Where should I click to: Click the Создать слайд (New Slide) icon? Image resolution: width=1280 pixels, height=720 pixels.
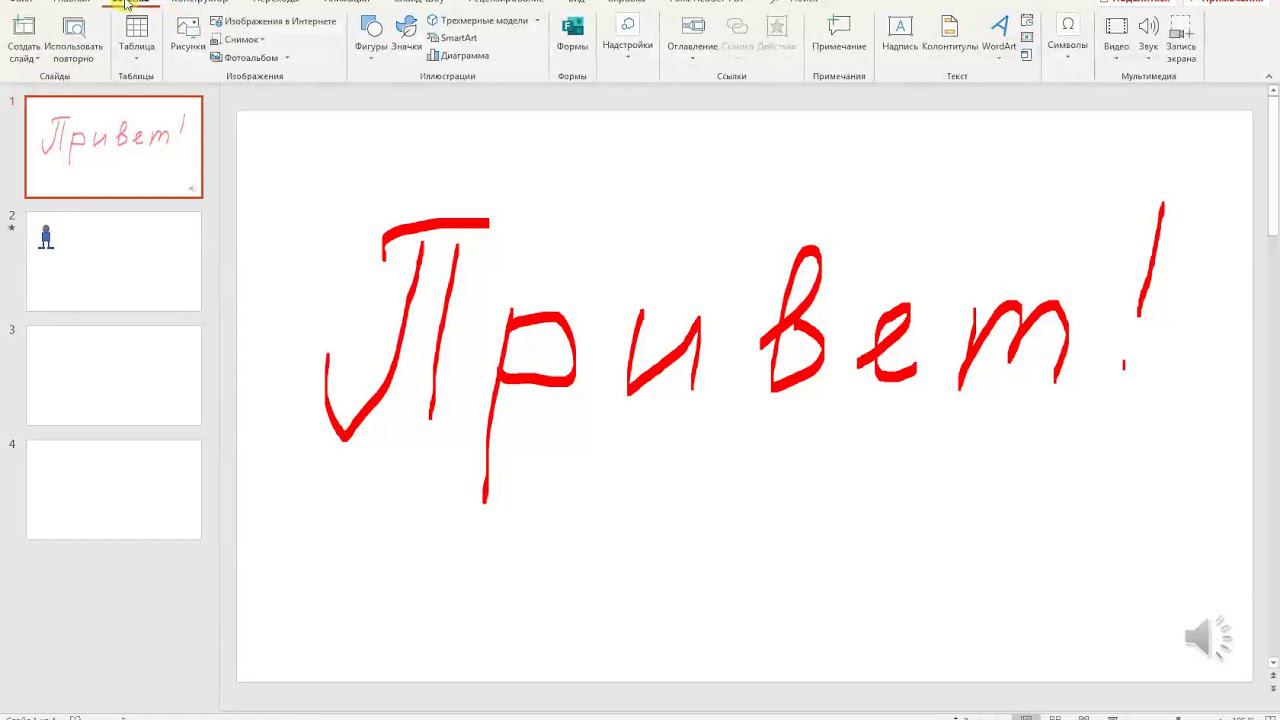(x=23, y=27)
